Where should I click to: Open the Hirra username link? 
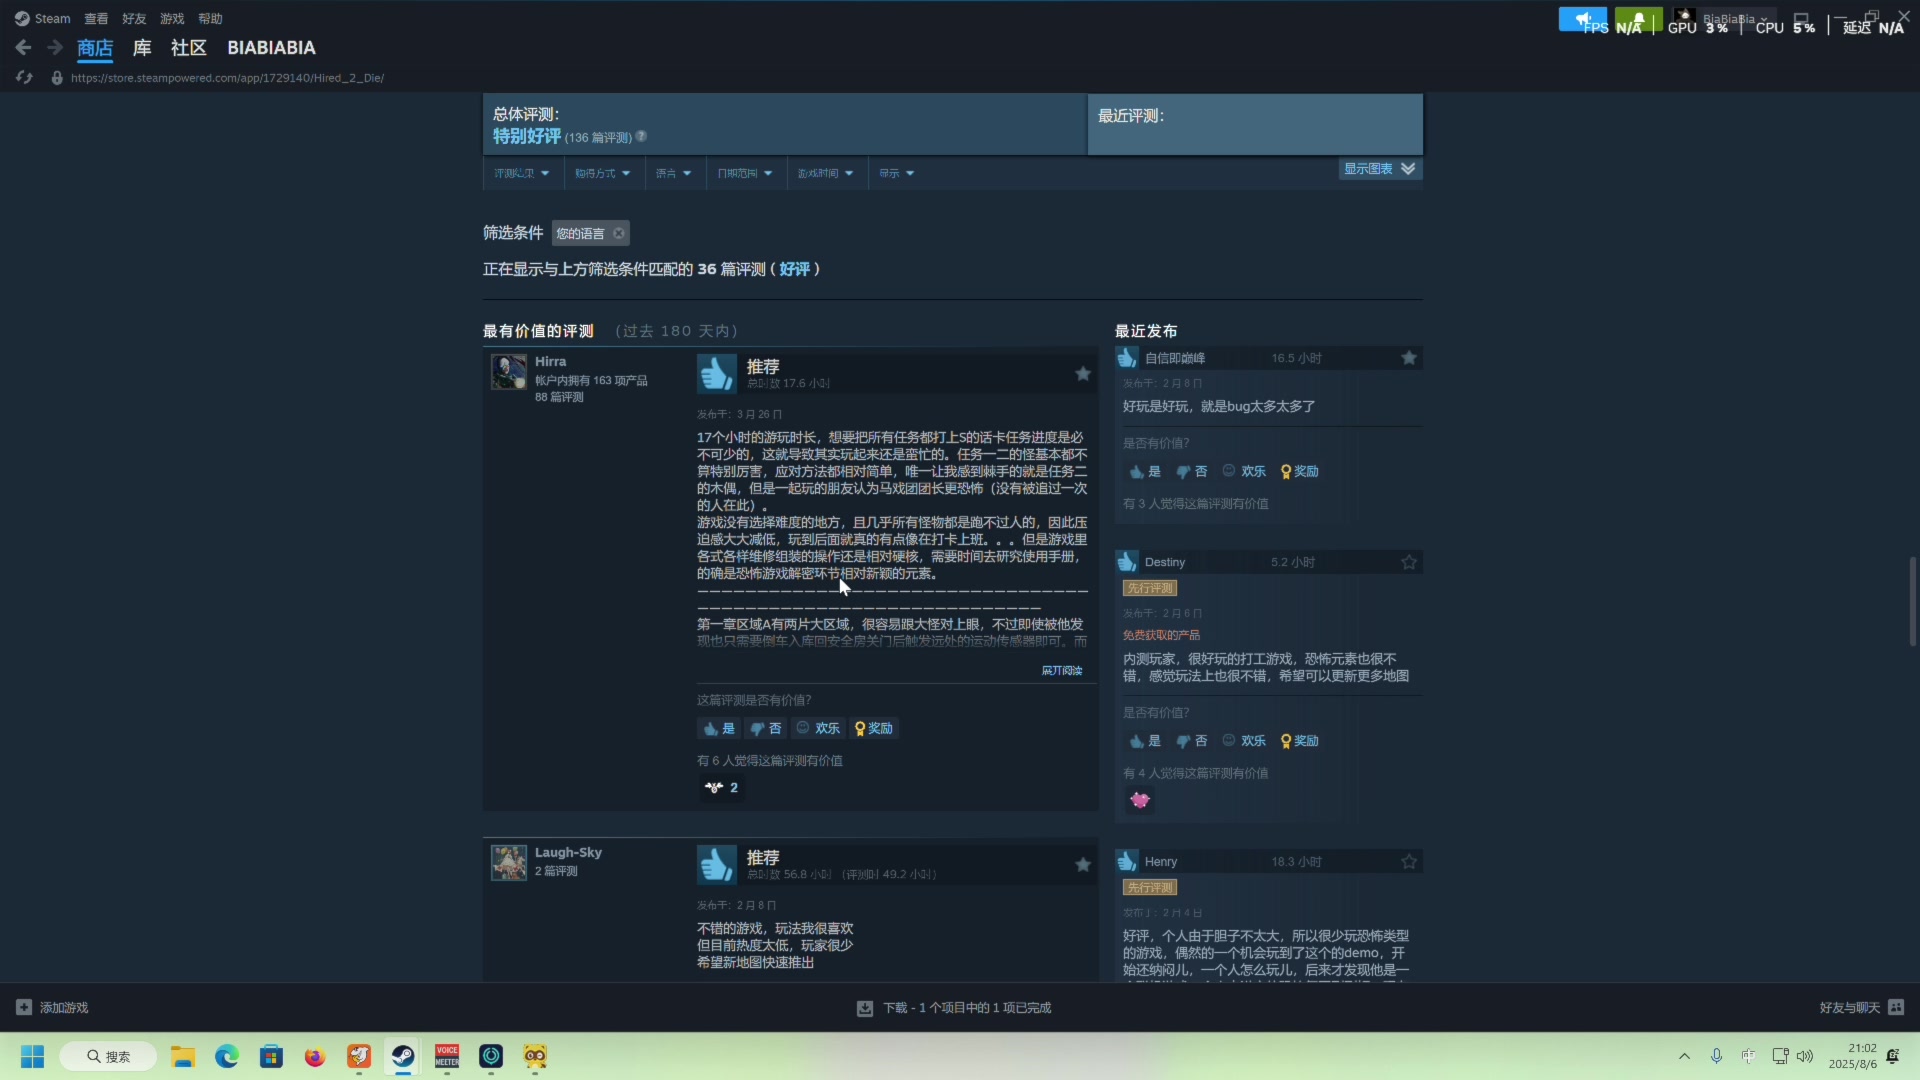click(550, 361)
